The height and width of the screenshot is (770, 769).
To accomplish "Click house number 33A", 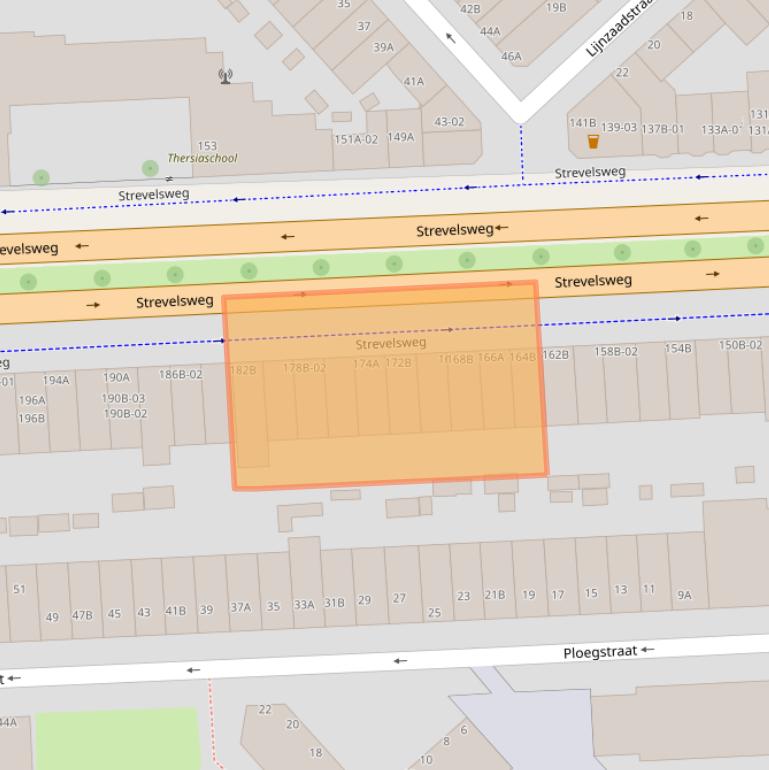I will point(304,605).
